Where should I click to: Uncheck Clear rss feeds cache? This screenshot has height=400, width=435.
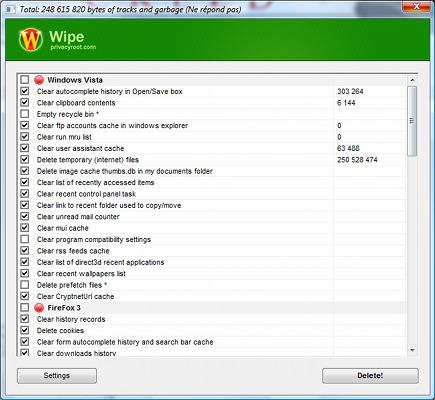tap(25, 250)
